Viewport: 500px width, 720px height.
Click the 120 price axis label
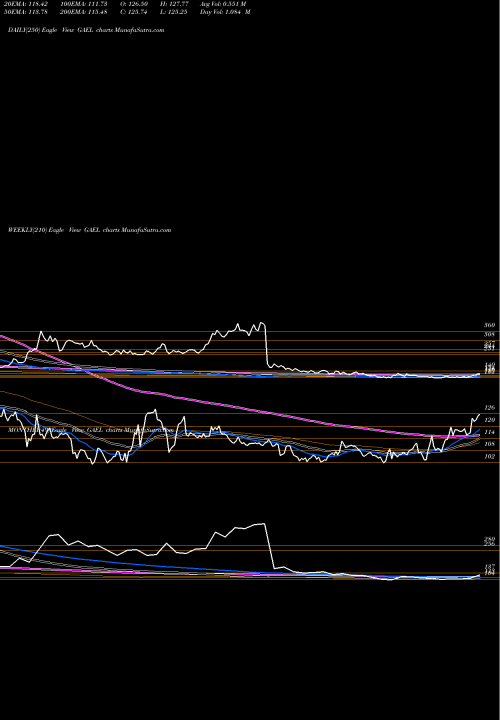[490, 420]
